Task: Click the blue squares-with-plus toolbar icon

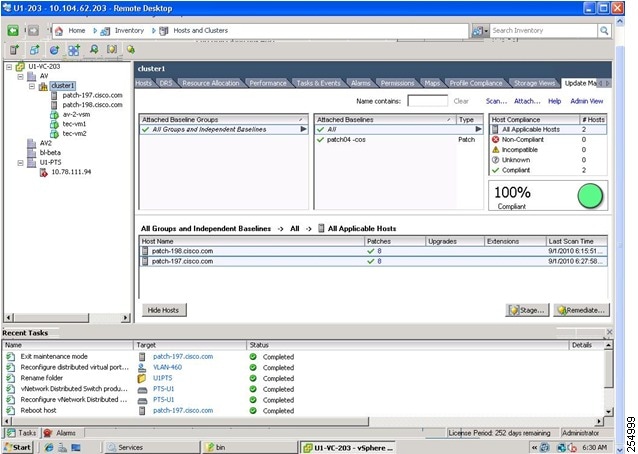Action: point(74,50)
